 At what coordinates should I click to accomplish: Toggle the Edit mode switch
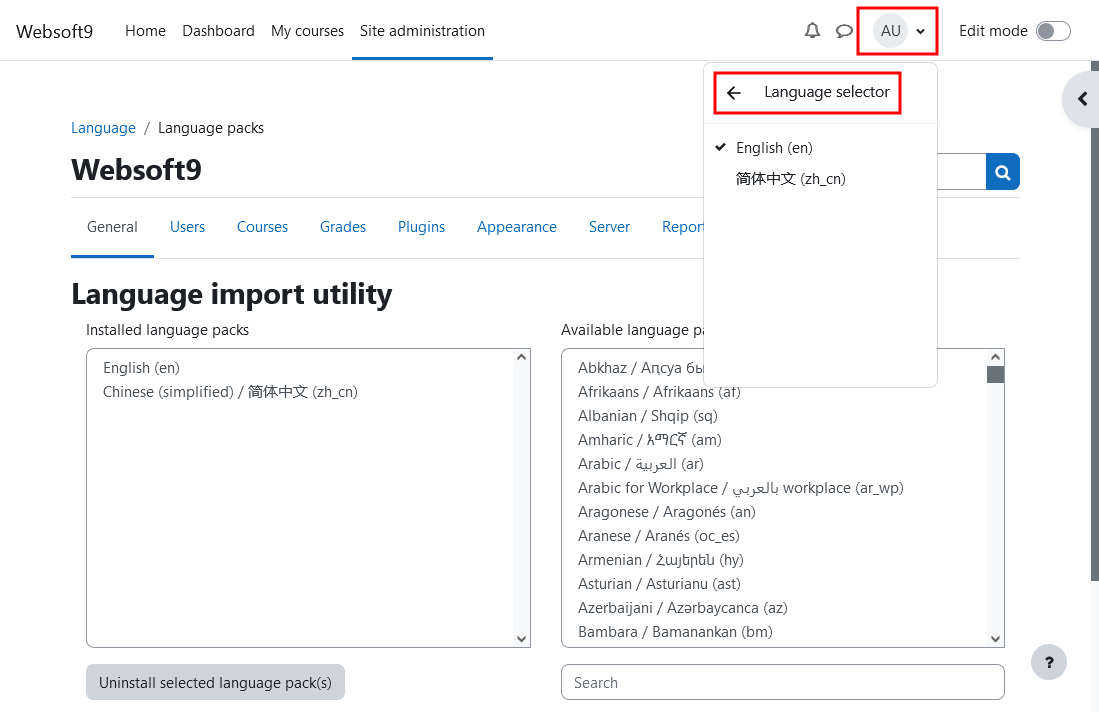1052,31
